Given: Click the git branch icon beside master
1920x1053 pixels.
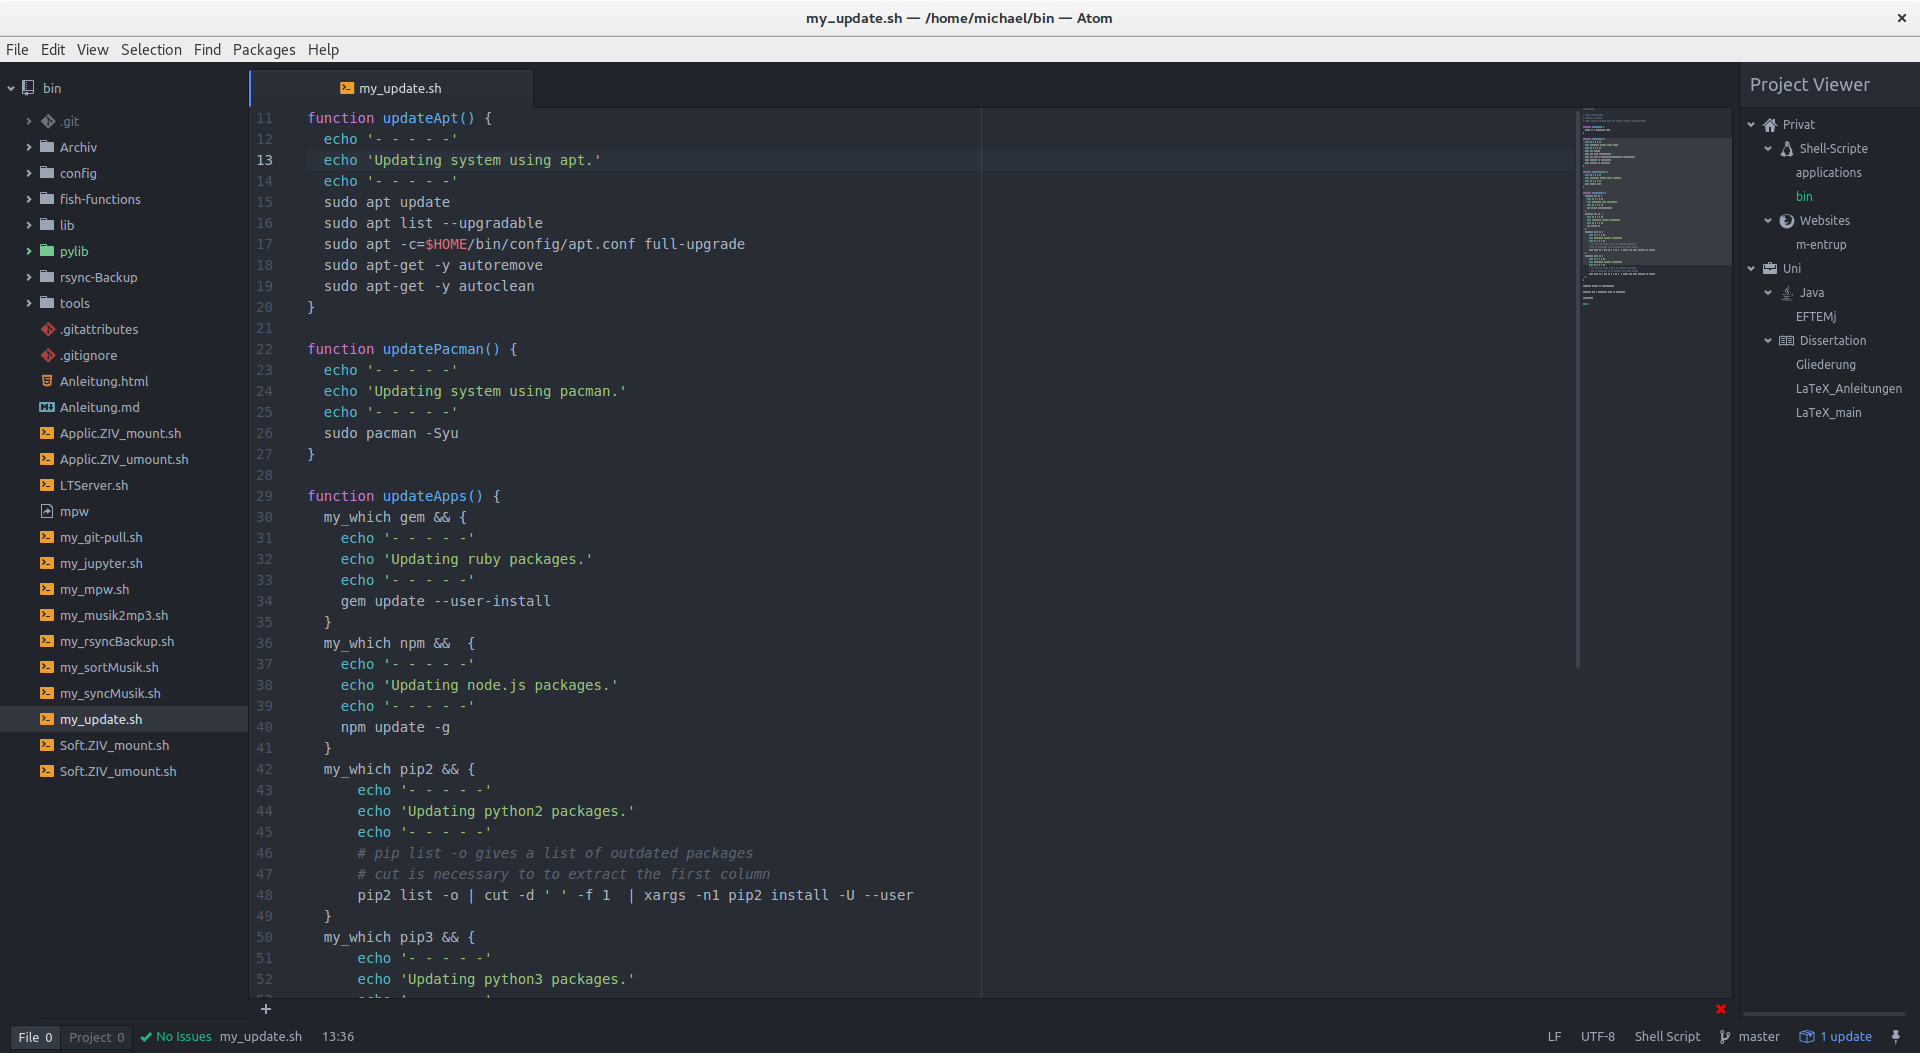Looking at the screenshot, I should coord(1725,1037).
